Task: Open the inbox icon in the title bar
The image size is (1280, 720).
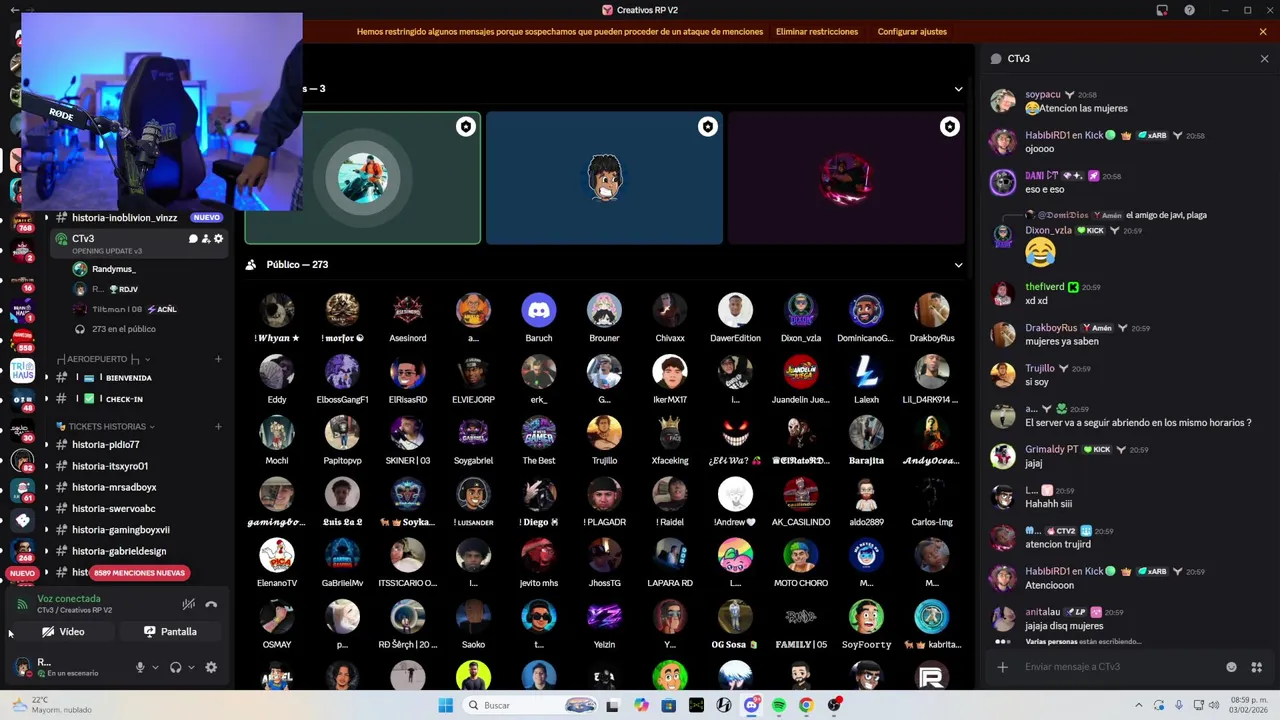Action: pyautogui.click(x=1162, y=10)
